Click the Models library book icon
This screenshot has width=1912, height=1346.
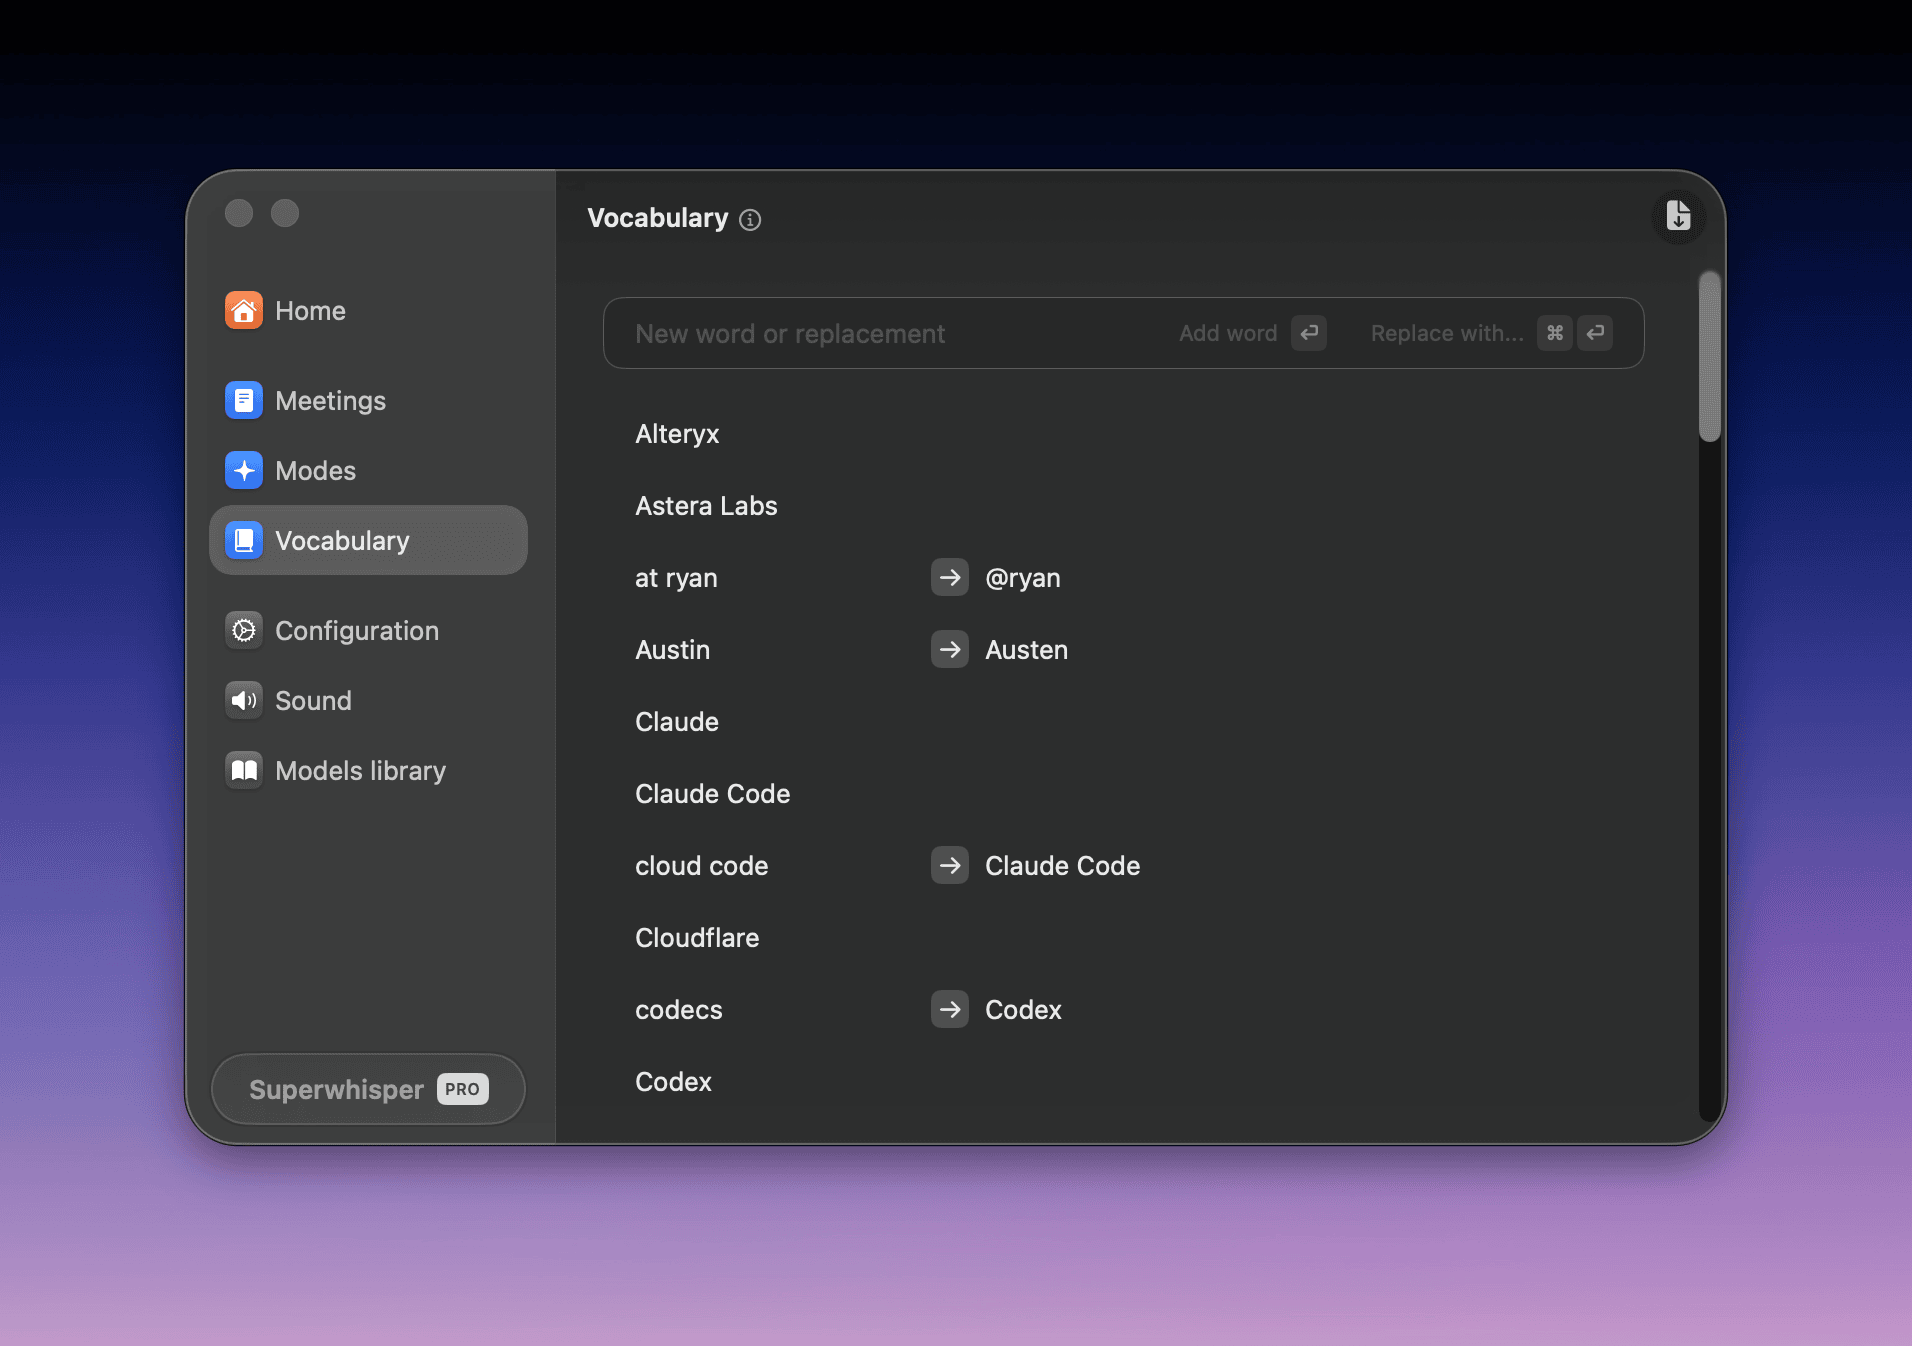click(244, 771)
